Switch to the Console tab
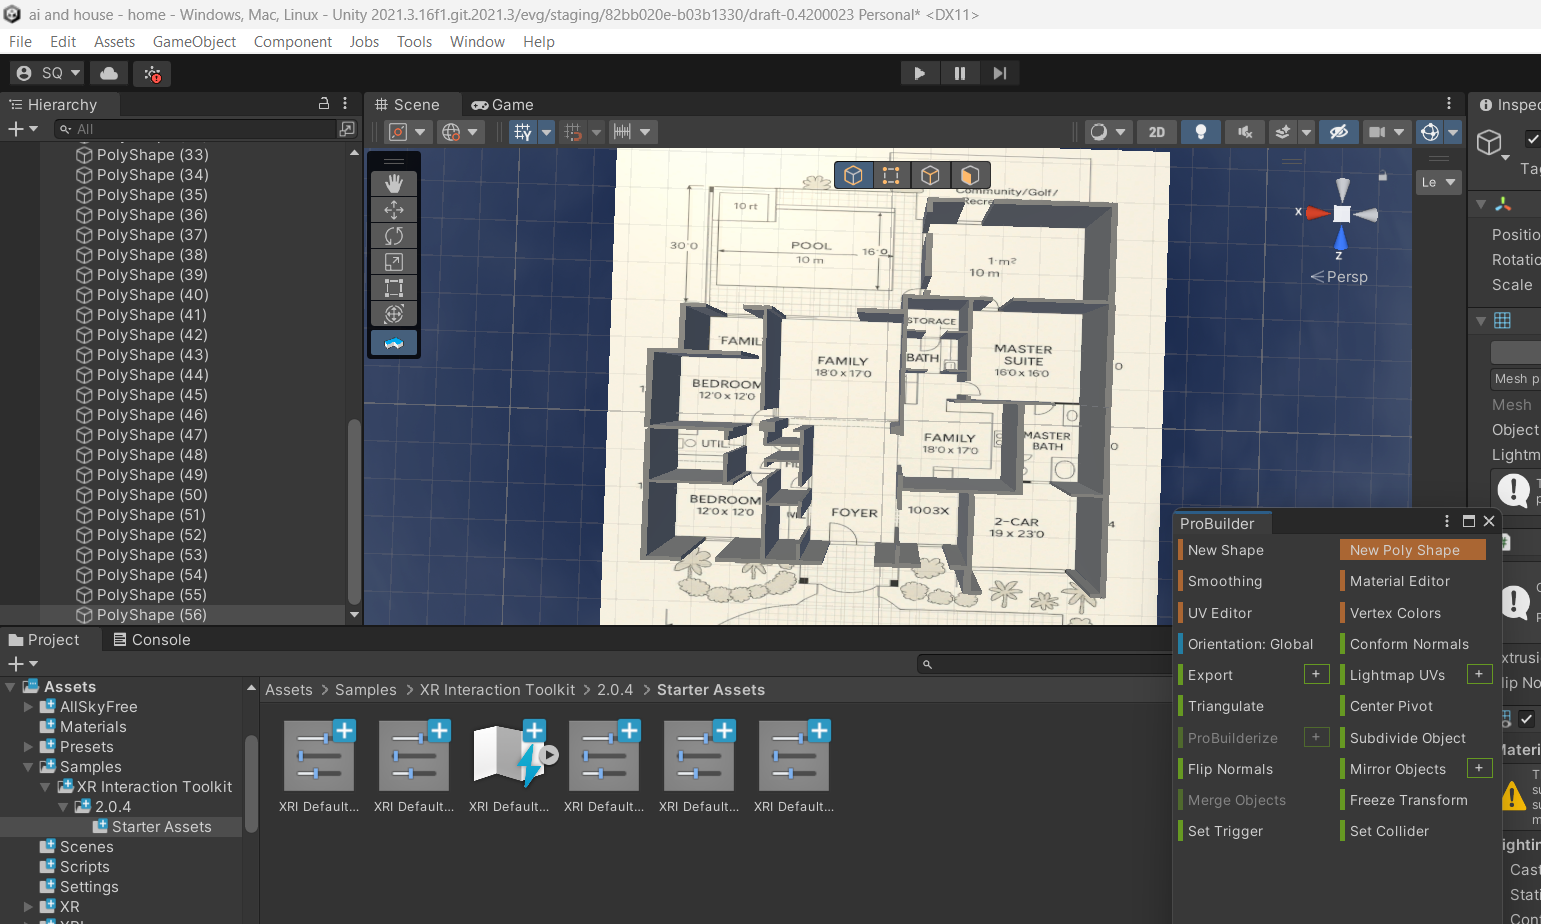The width and height of the screenshot is (1541, 924). click(x=151, y=640)
